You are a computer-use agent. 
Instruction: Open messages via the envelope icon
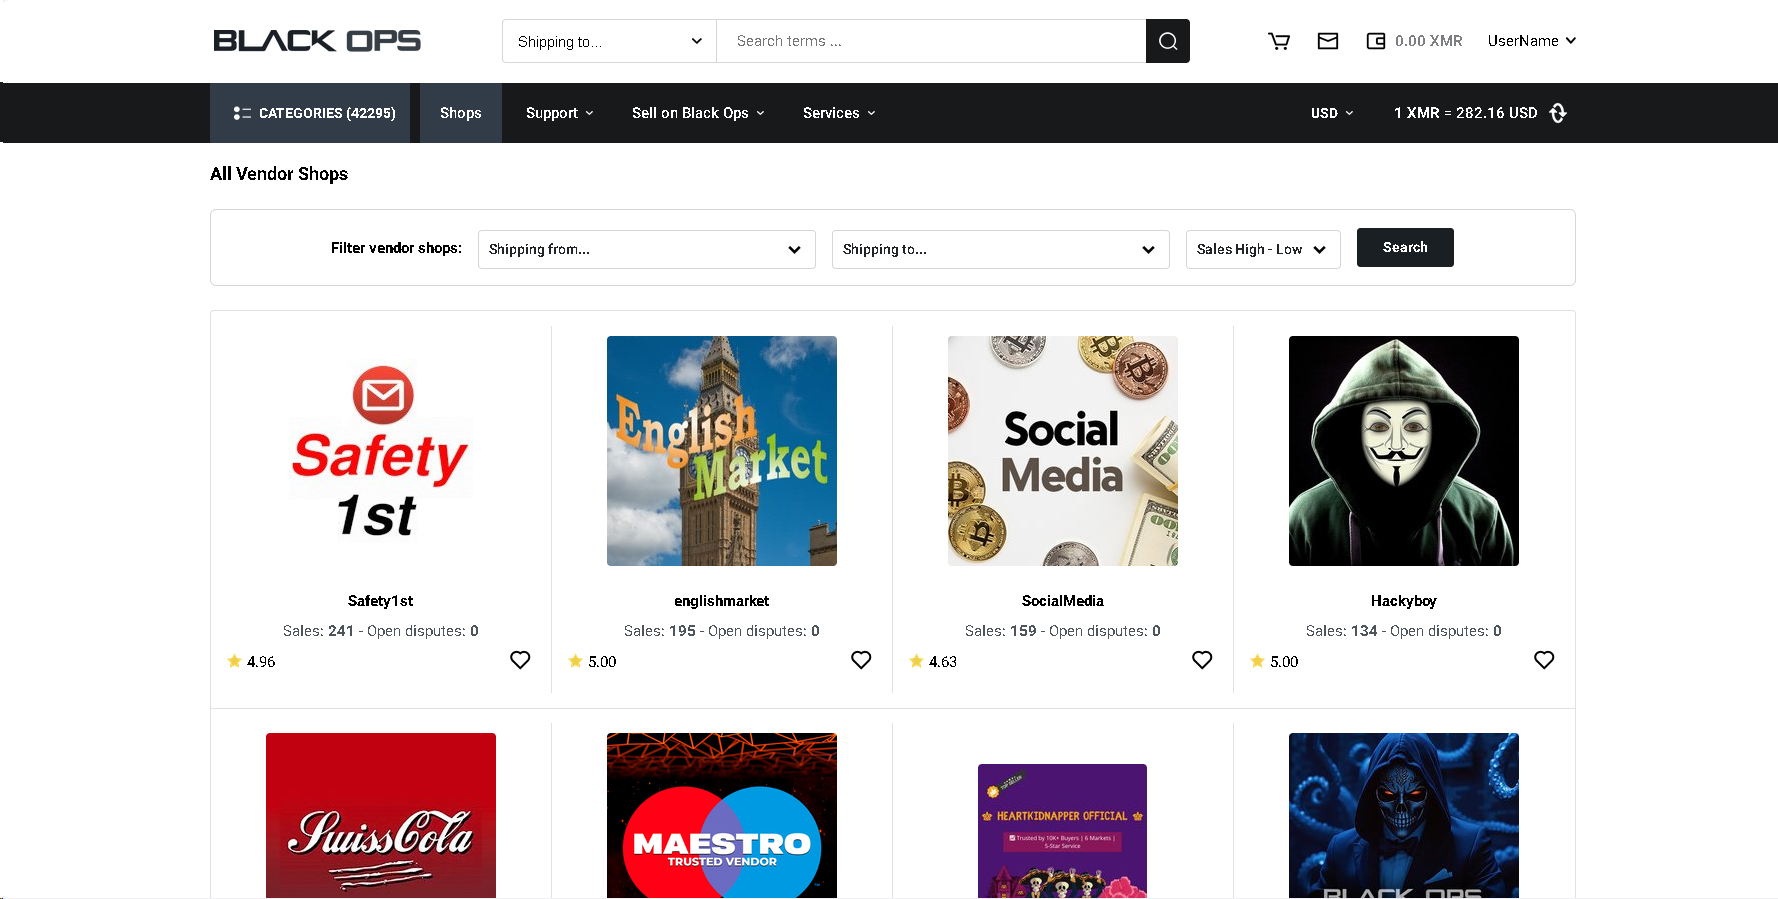pyautogui.click(x=1327, y=41)
